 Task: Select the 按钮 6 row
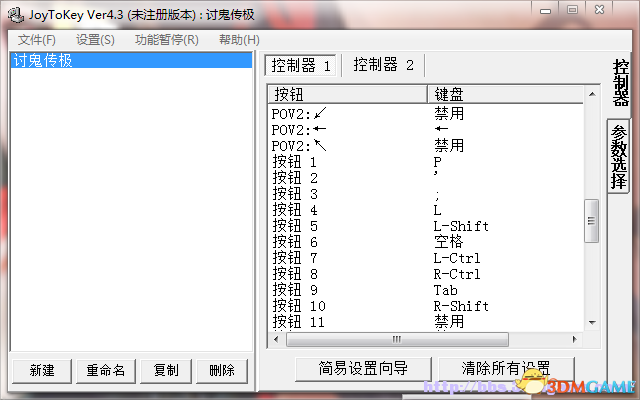coord(427,242)
